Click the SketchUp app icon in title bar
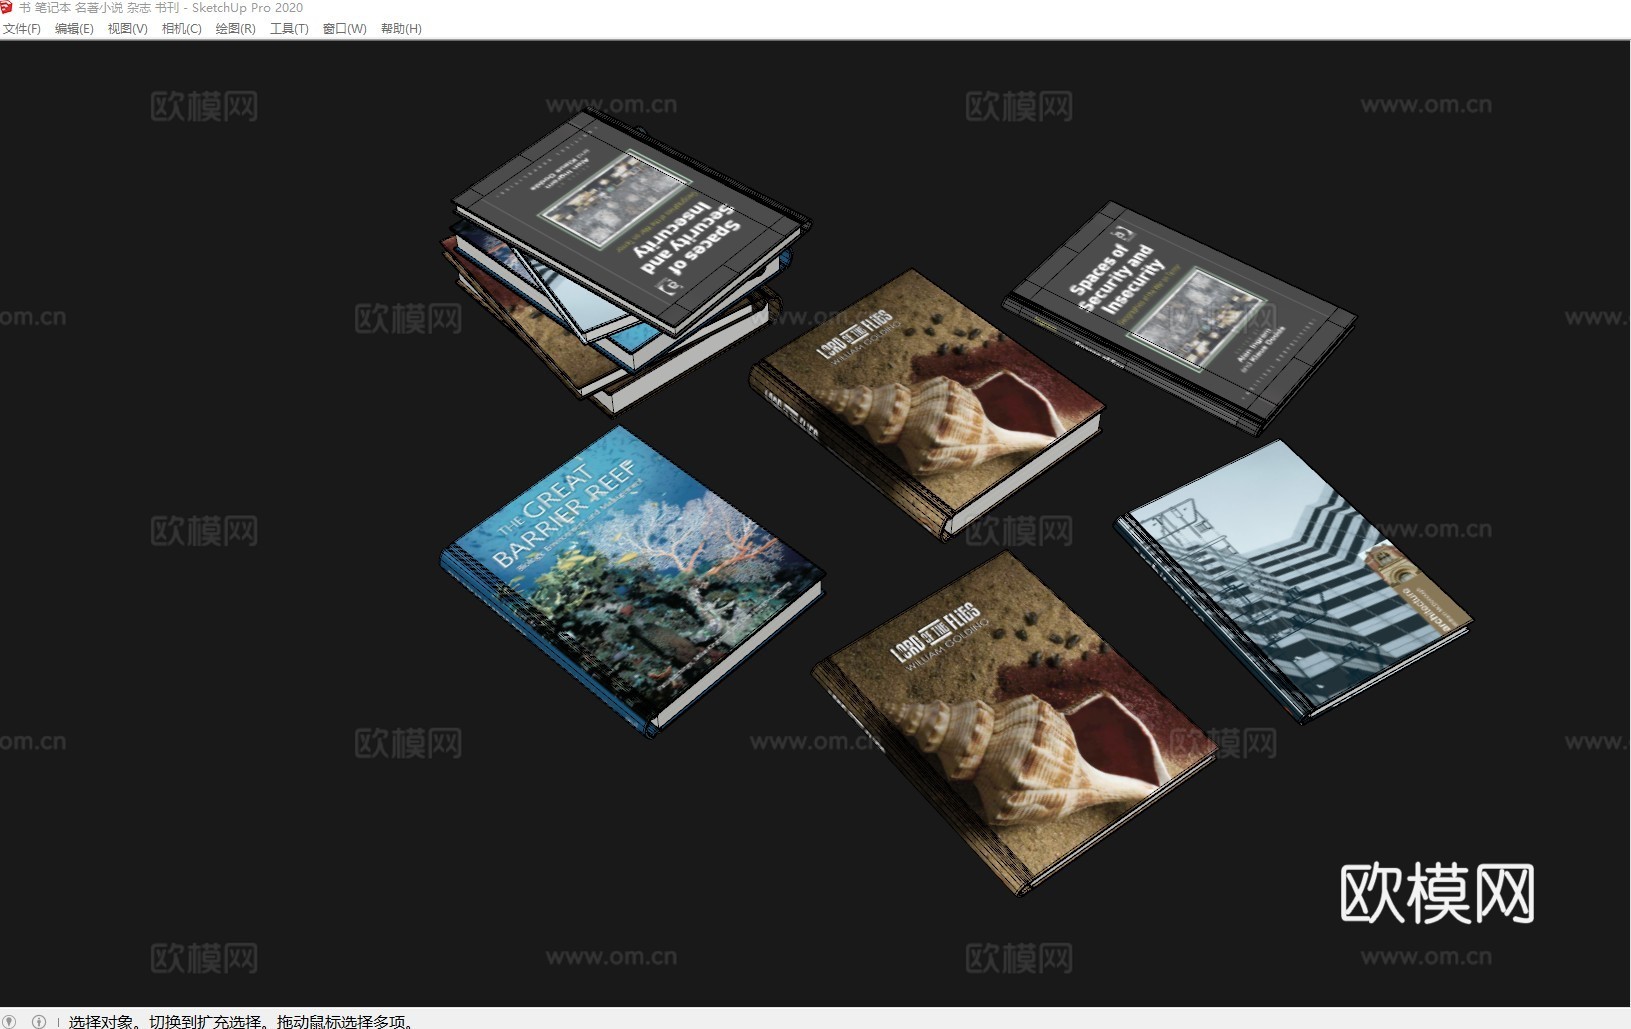Image resolution: width=1631 pixels, height=1029 pixels. tap(7, 7)
